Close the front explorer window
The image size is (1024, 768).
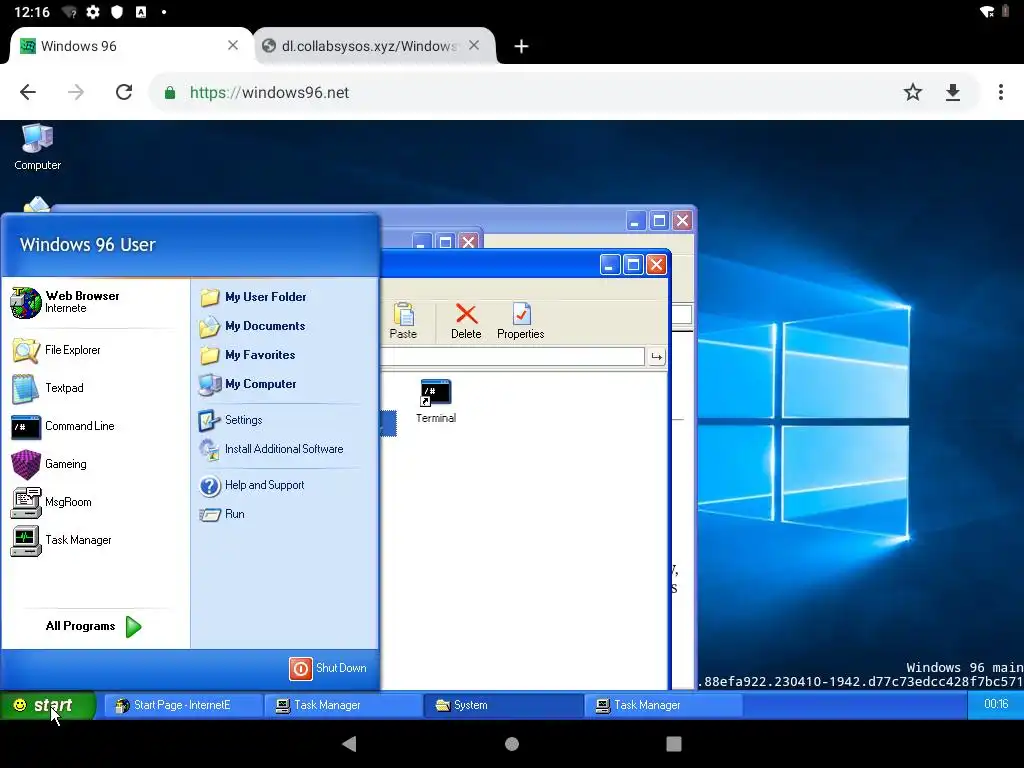click(656, 264)
